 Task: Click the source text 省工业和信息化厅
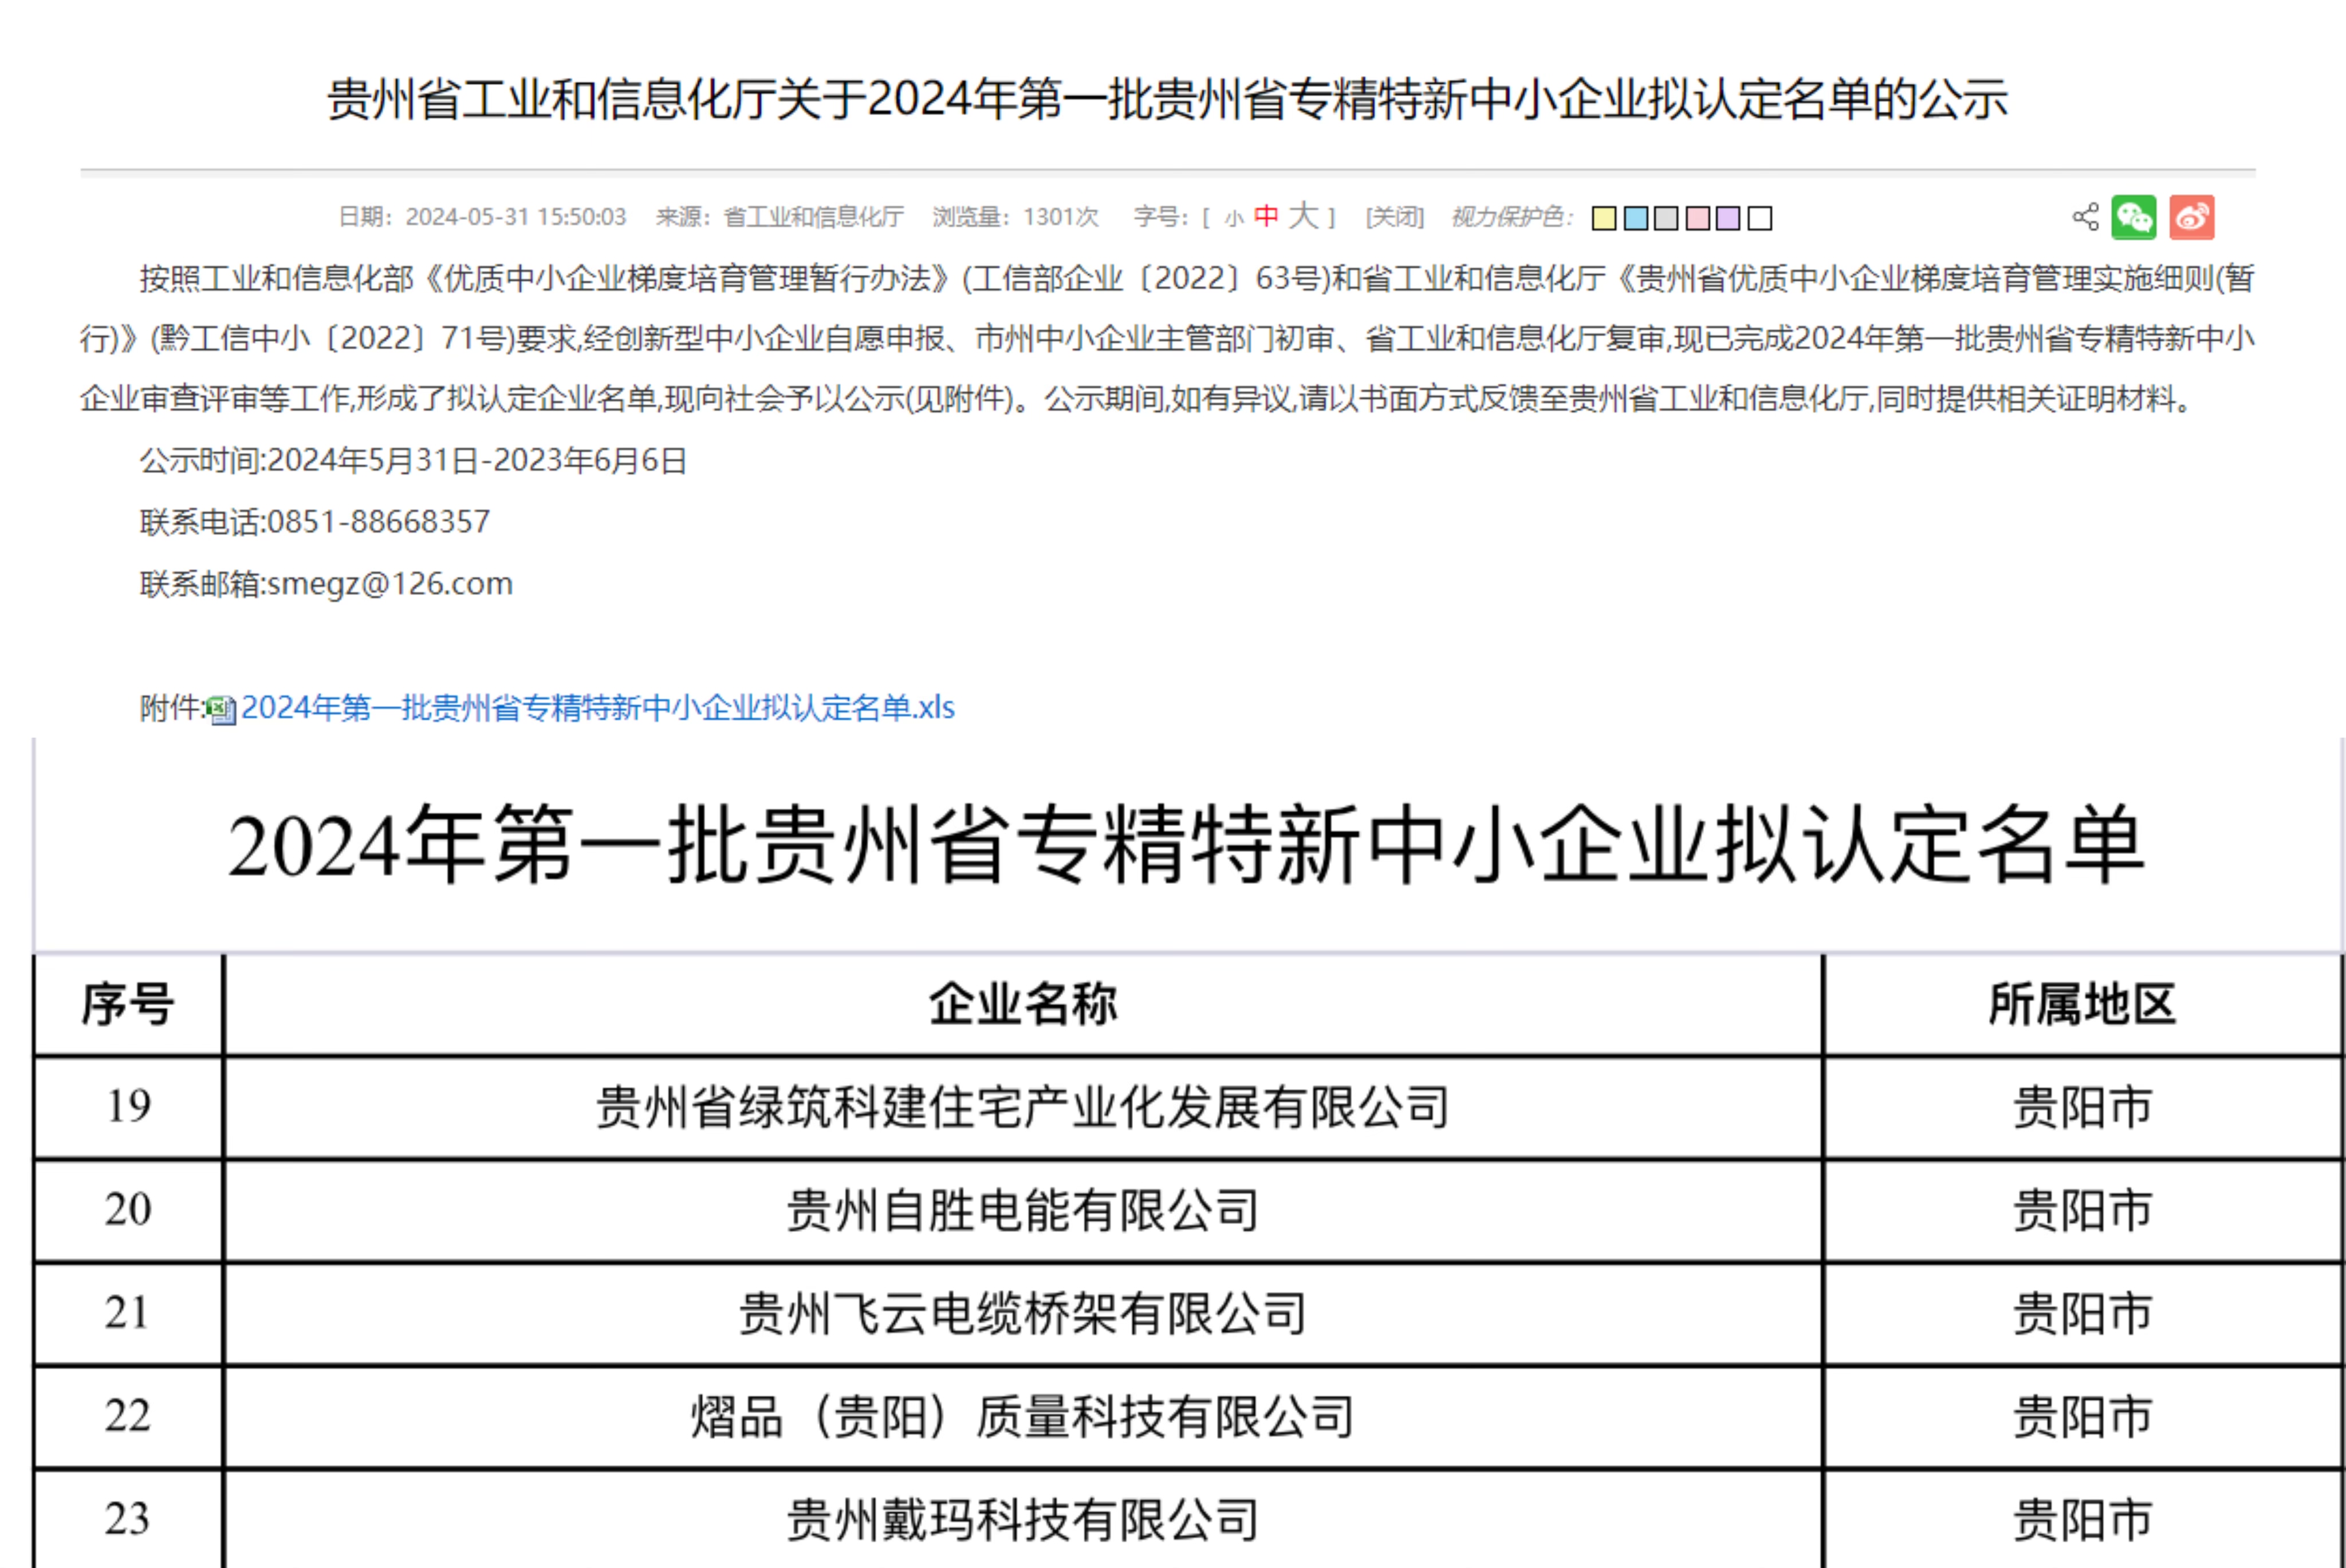813,217
